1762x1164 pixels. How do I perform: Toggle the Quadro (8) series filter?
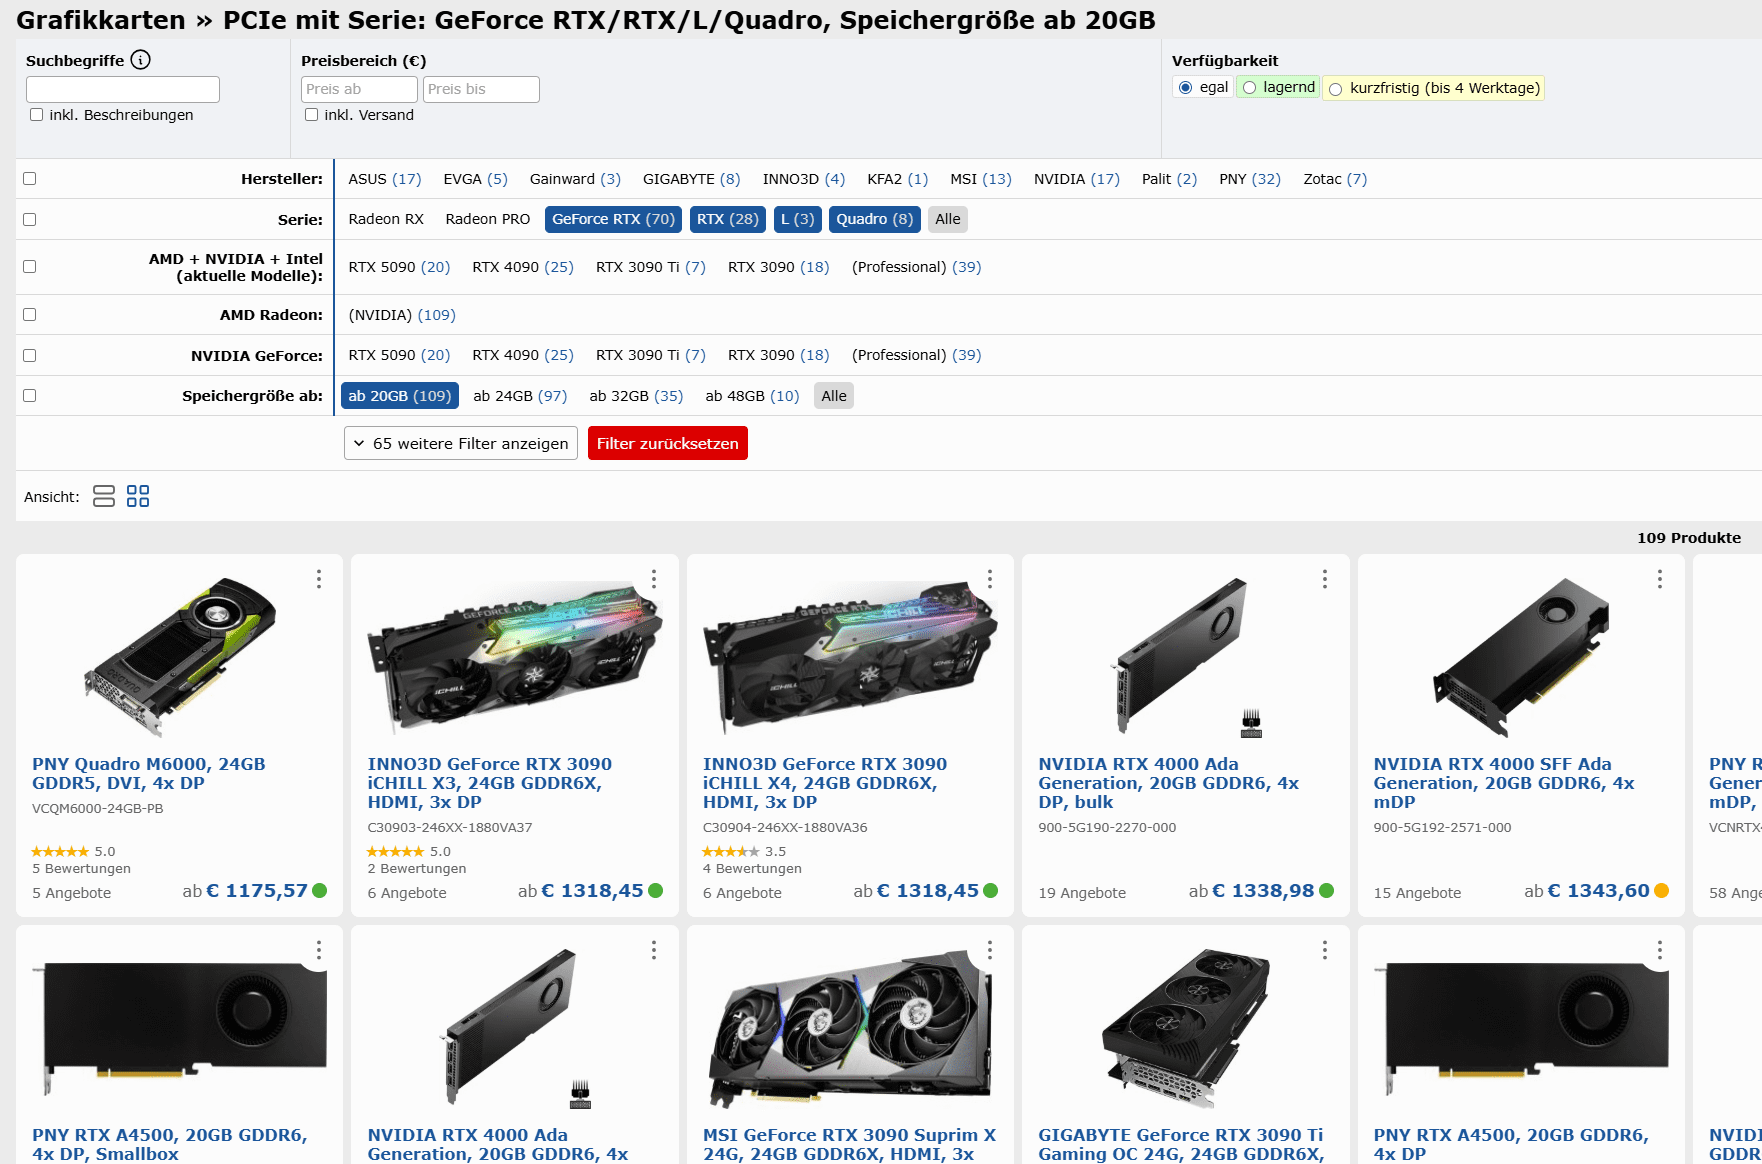tap(875, 220)
